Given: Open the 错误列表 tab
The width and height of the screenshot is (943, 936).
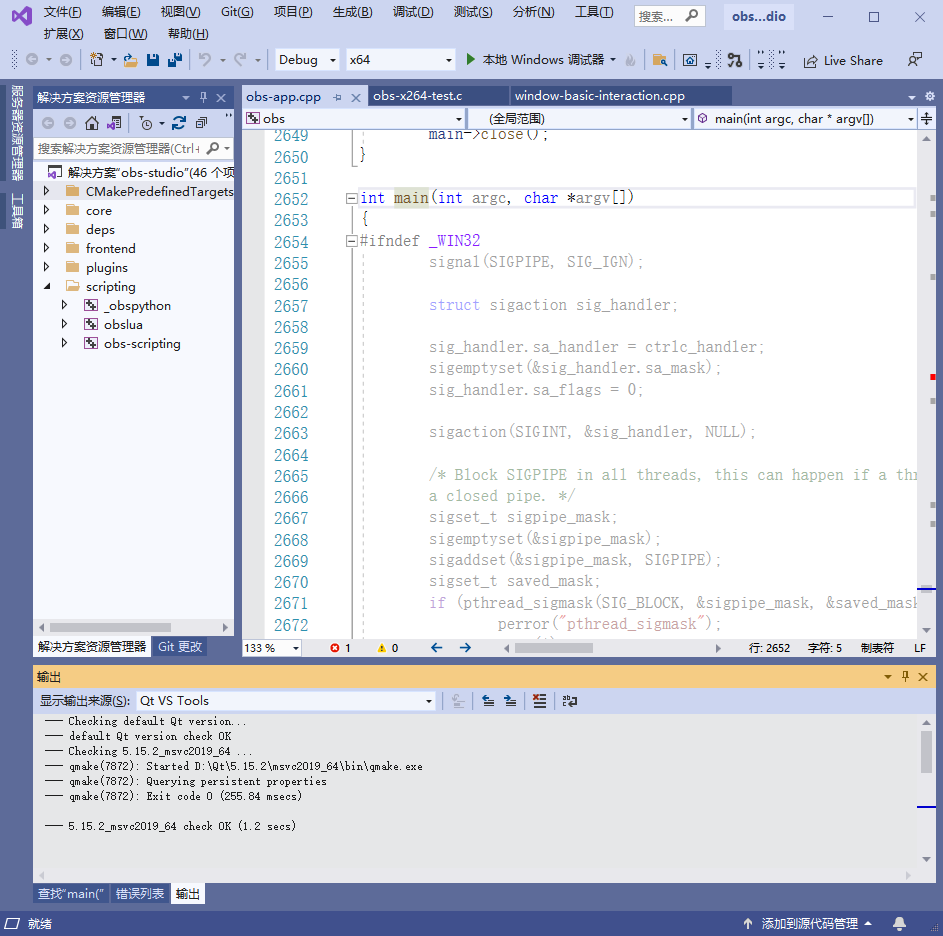Looking at the screenshot, I should (x=140, y=894).
